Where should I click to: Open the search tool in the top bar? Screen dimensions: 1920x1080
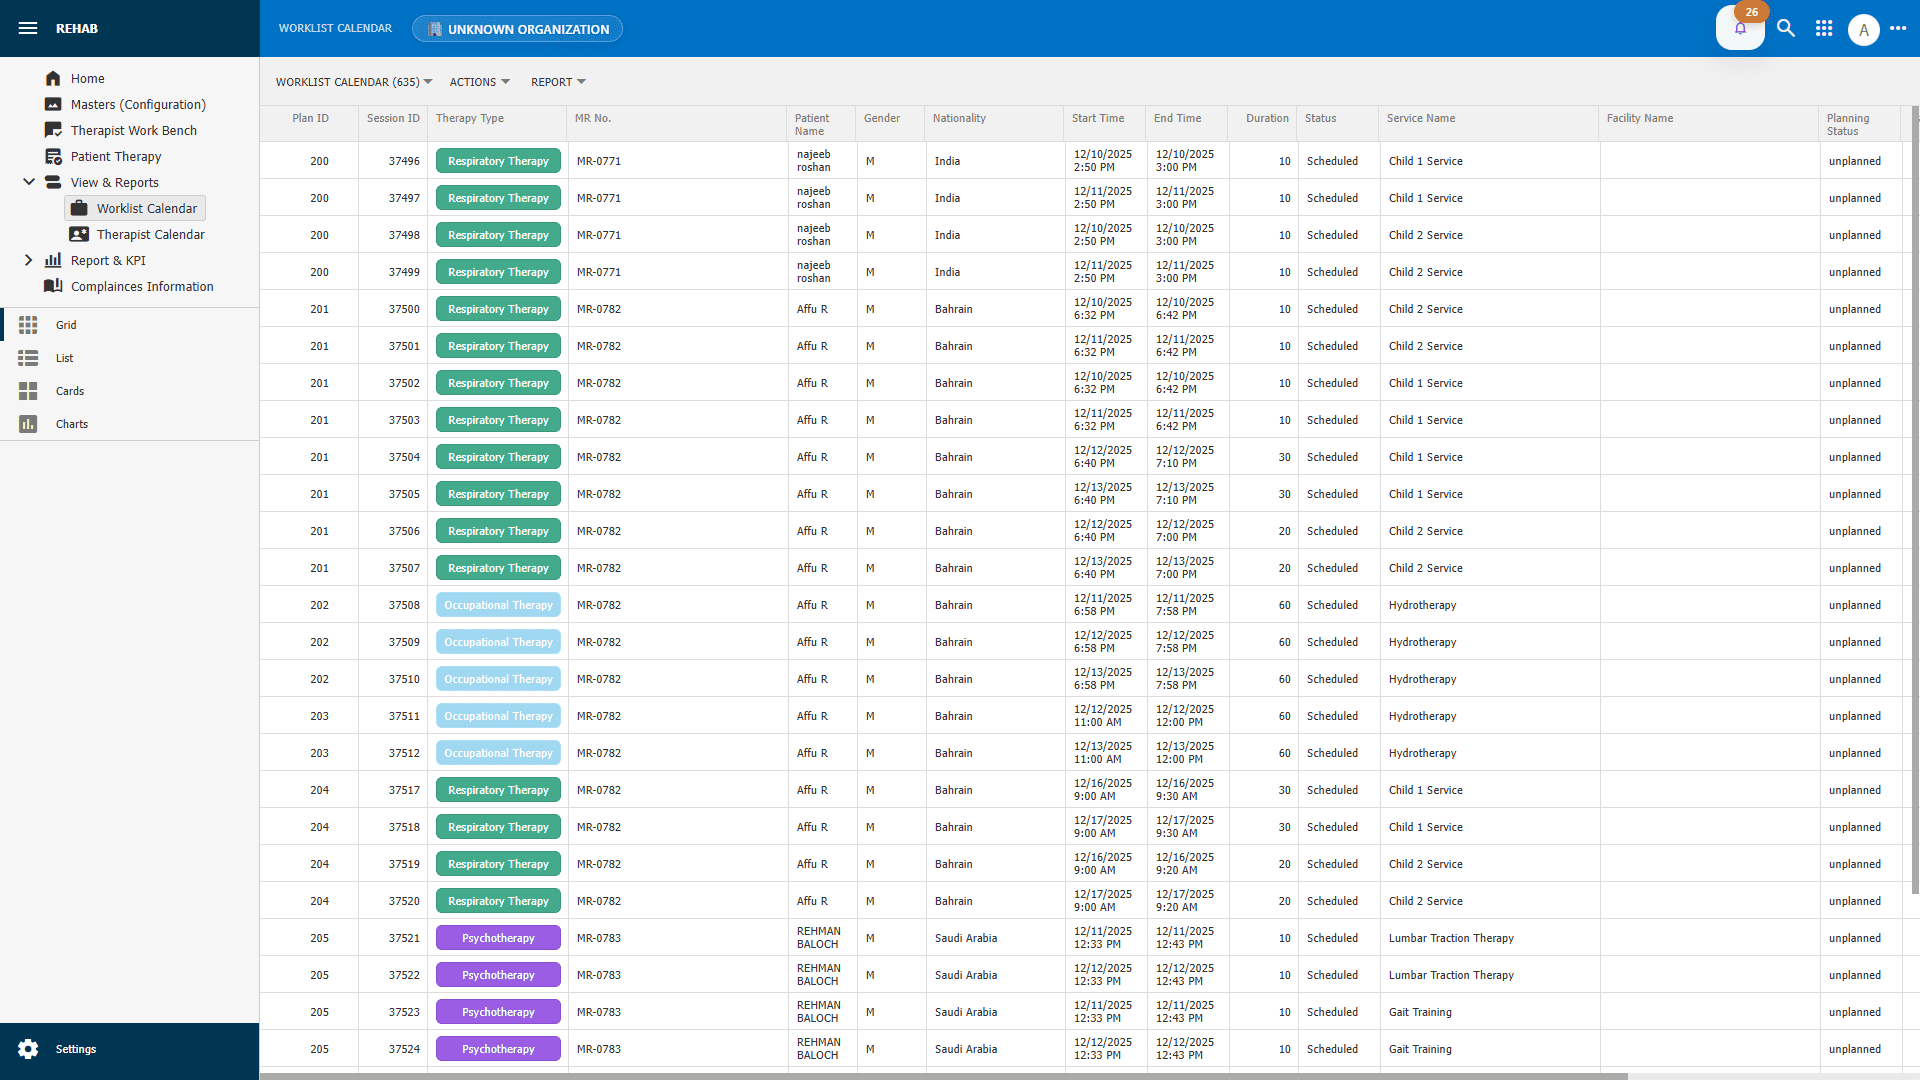point(1786,29)
